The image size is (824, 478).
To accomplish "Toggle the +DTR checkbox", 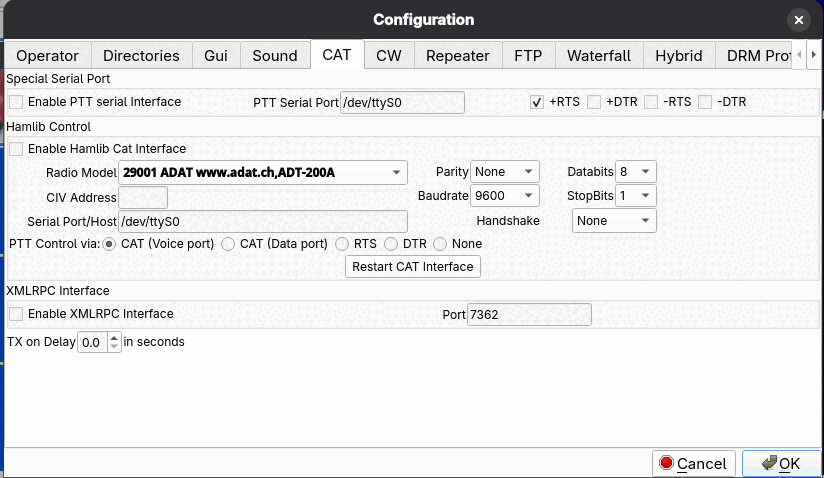I will pyautogui.click(x=594, y=102).
